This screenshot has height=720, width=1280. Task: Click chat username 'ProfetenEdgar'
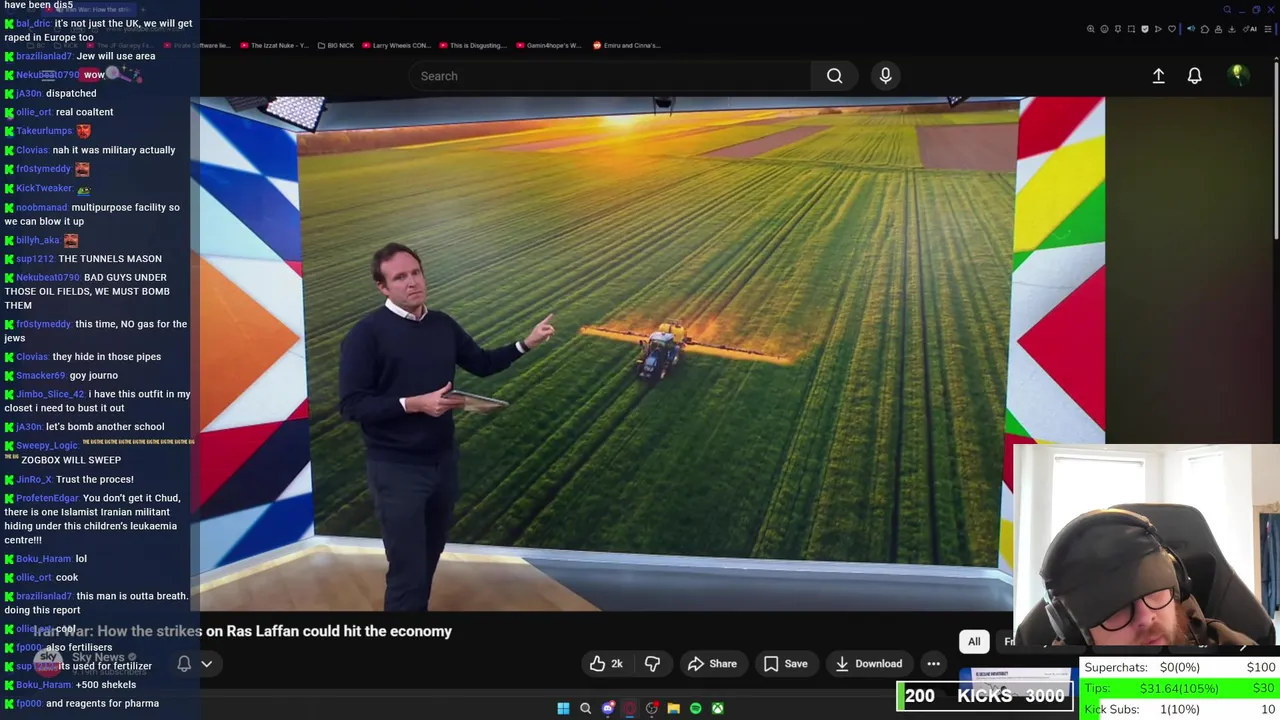click(47, 498)
